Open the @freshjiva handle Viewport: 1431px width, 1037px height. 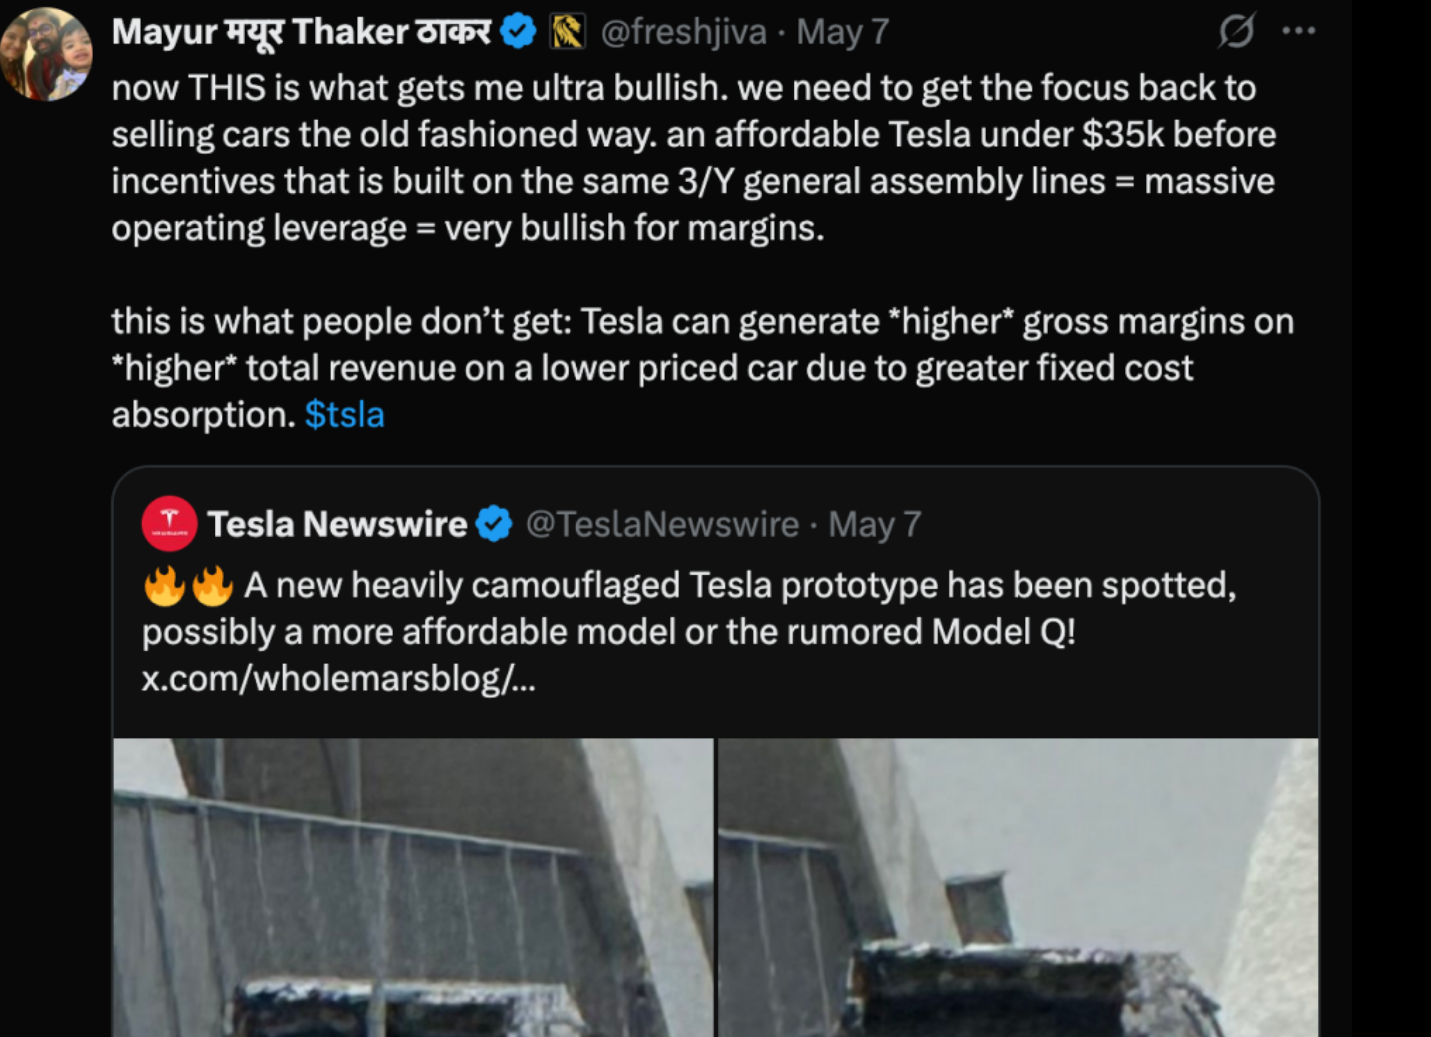683,32
